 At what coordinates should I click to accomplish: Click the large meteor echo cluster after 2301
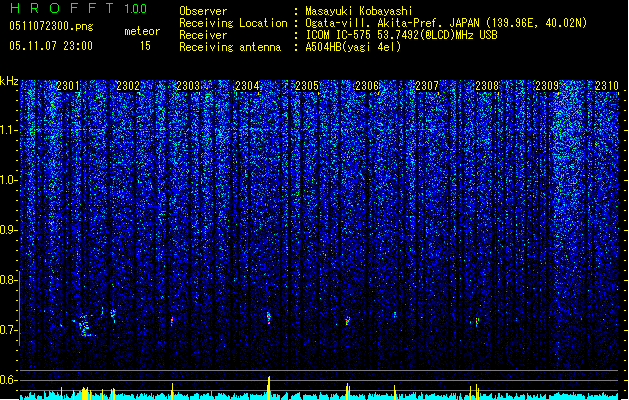(x=84, y=325)
